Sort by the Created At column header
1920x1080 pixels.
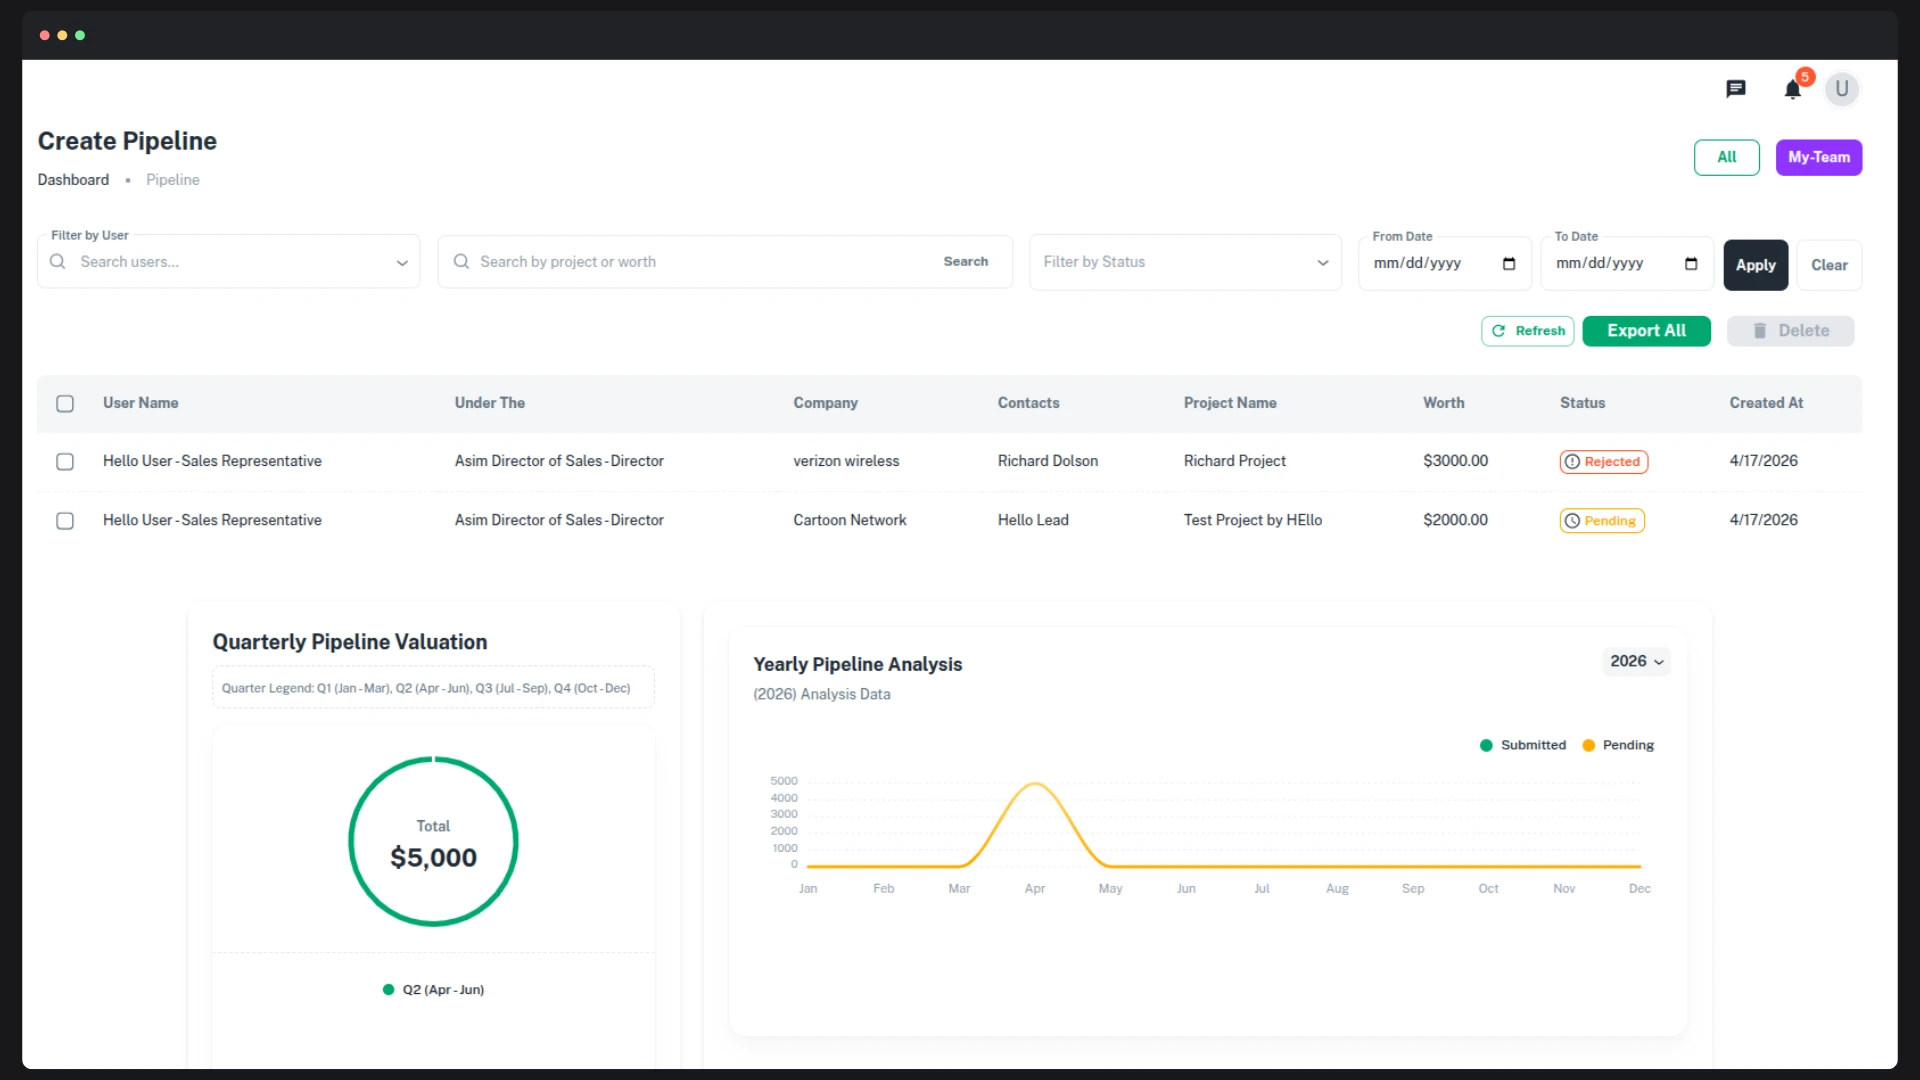[x=1766, y=403]
